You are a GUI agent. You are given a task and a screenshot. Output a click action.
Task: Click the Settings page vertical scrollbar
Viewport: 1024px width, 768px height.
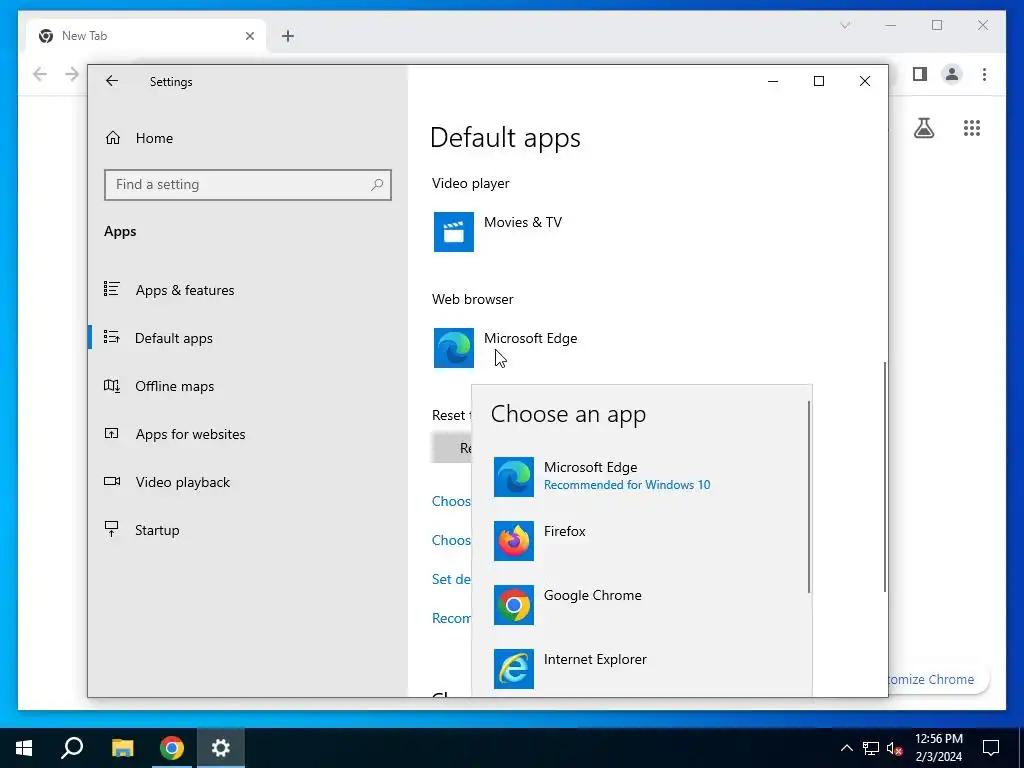[885, 477]
